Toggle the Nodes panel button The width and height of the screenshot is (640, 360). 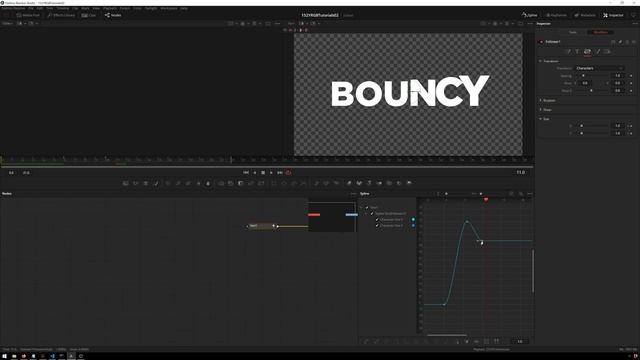pos(113,15)
